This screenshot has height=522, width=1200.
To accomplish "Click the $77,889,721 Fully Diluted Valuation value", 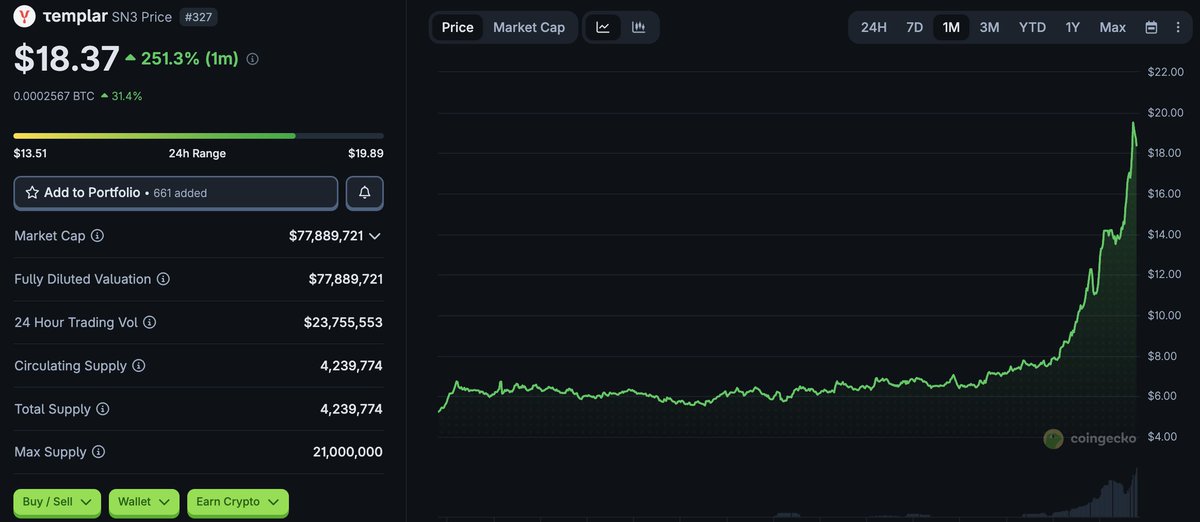I will [345, 279].
